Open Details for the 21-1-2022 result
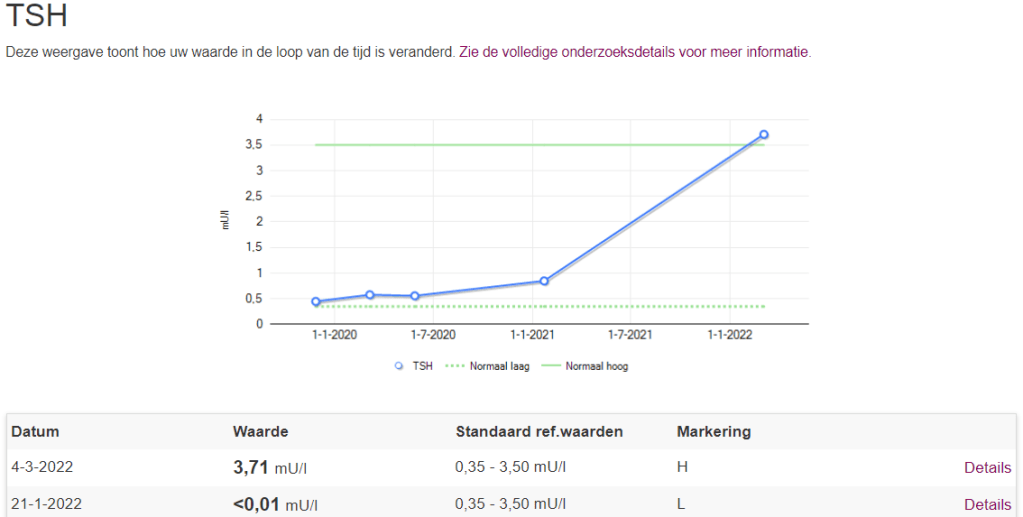Viewport: 1023px width, 517px height. (x=987, y=505)
